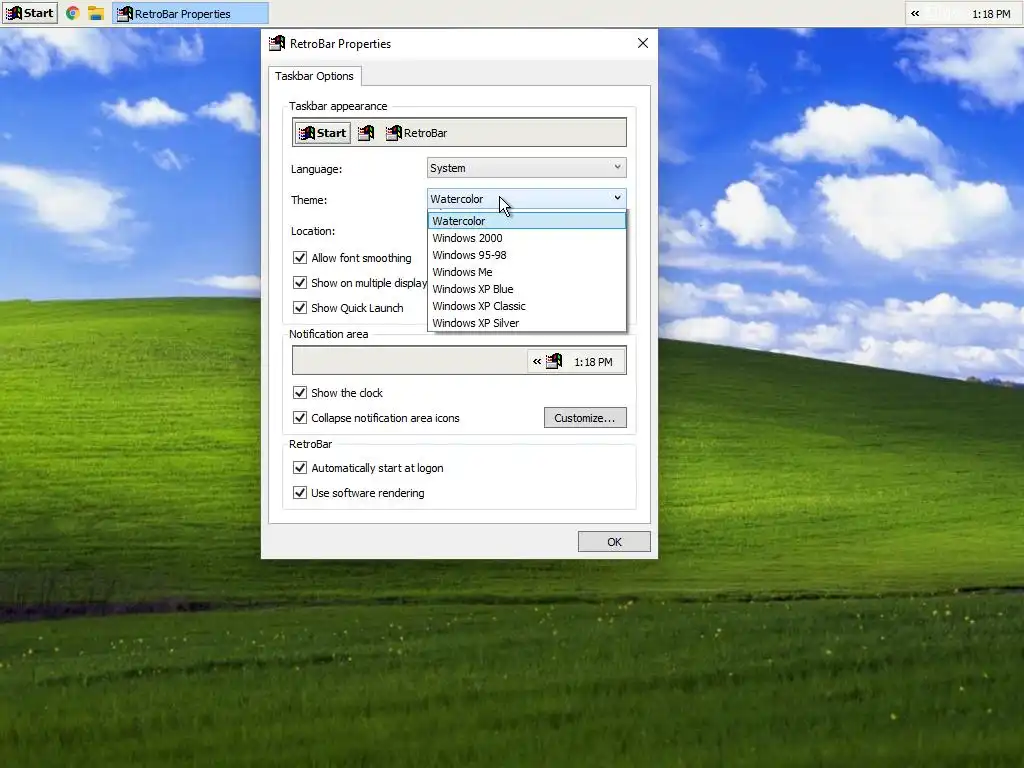Open the Customize... notification icons dialog
Screen dimensions: 1024x768
(x=584, y=418)
